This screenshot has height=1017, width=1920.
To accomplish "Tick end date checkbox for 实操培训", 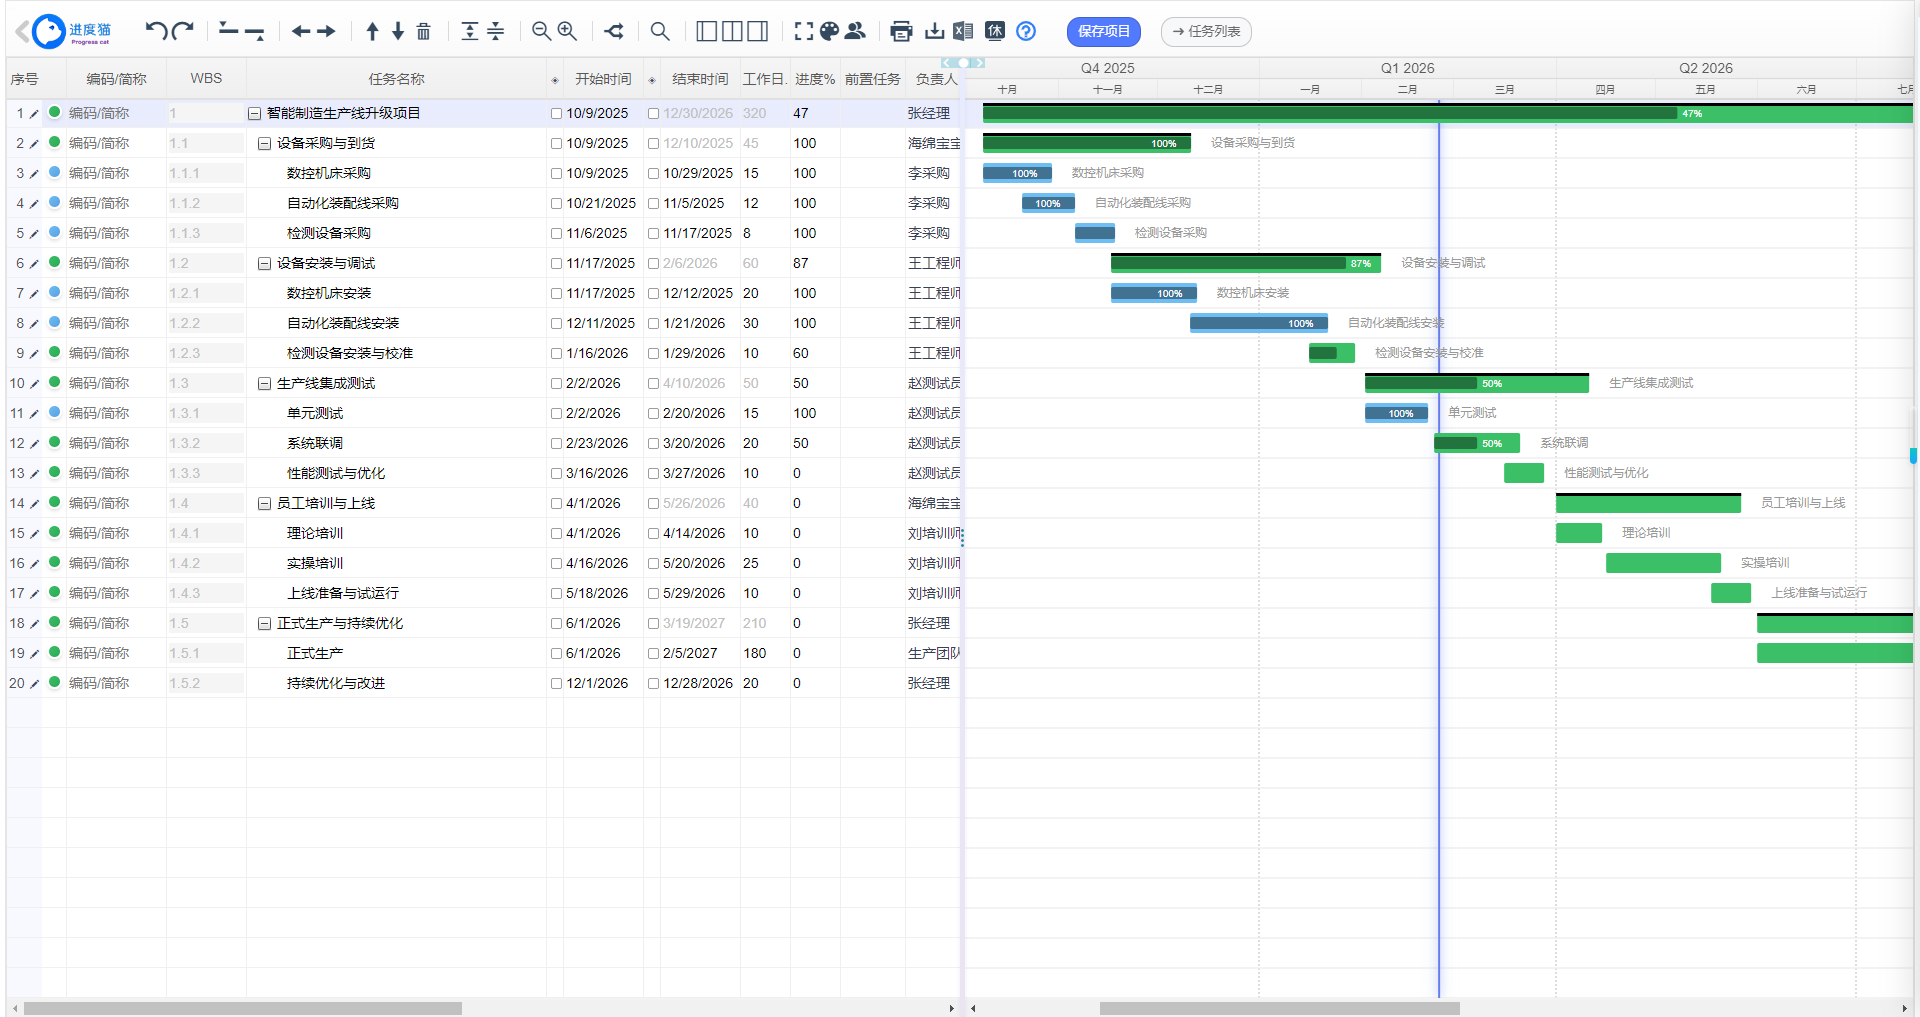I will pyautogui.click(x=653, y=564).
